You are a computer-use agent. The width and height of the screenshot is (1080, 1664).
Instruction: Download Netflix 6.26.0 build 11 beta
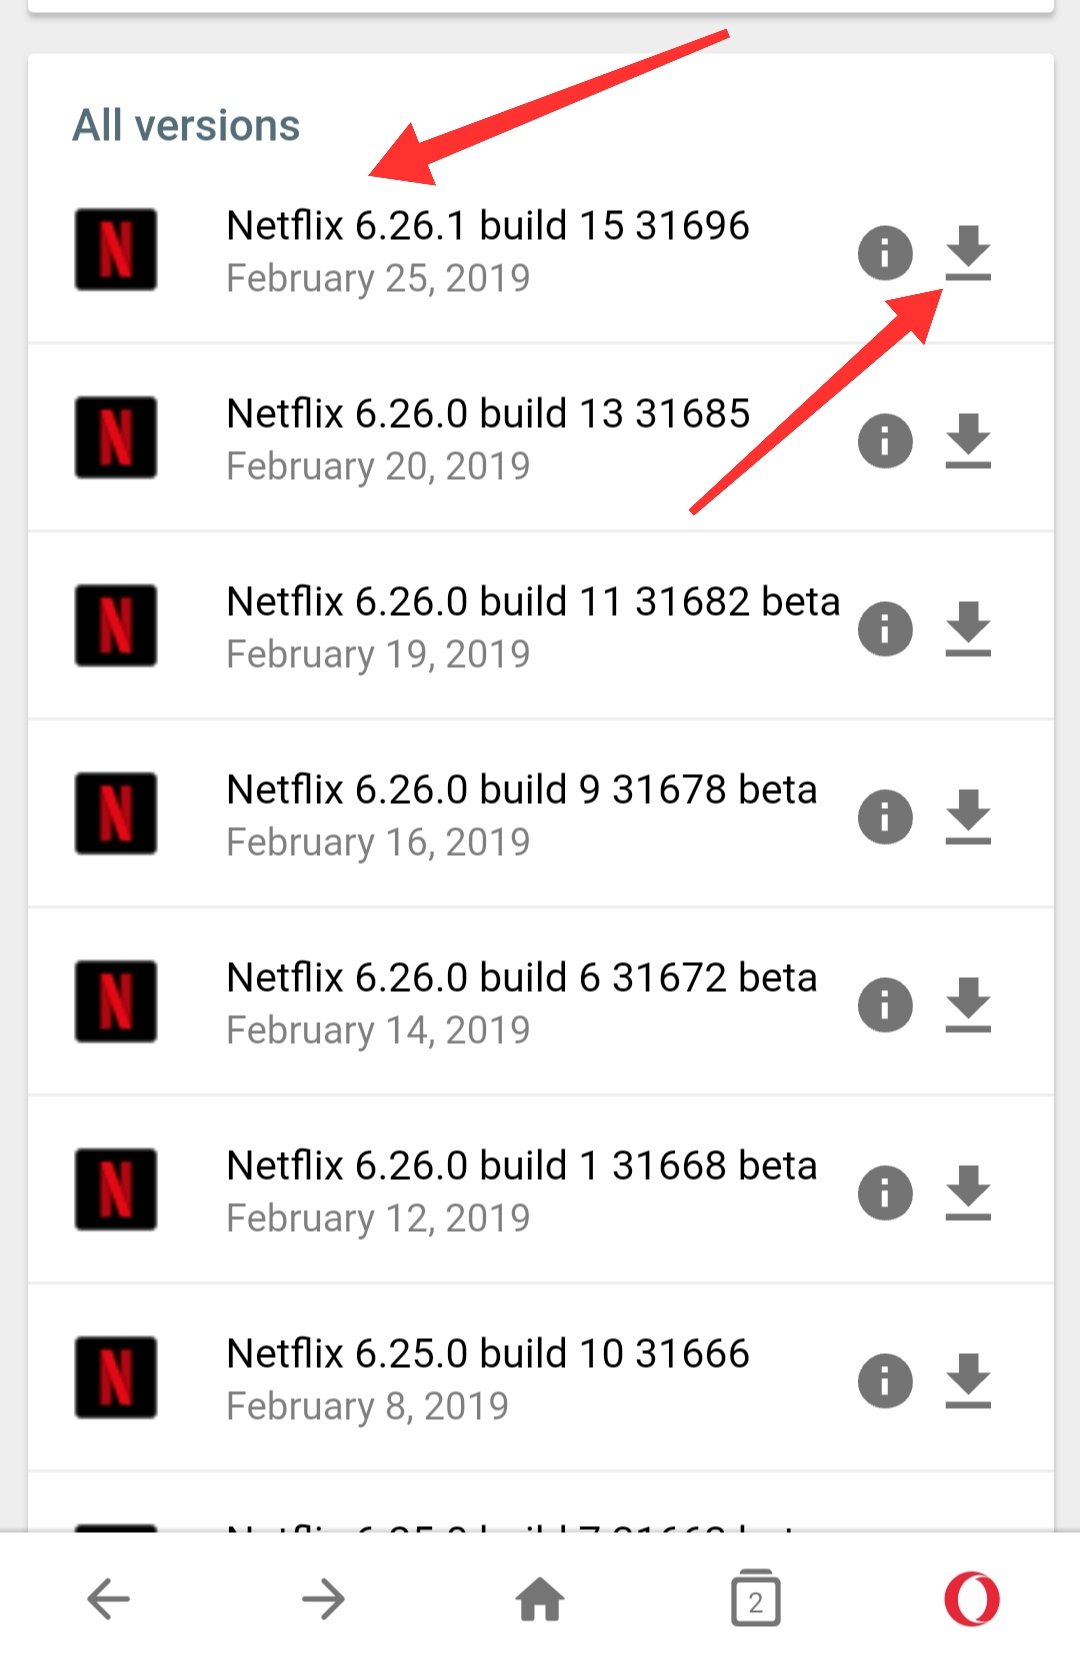pos(968,628)
